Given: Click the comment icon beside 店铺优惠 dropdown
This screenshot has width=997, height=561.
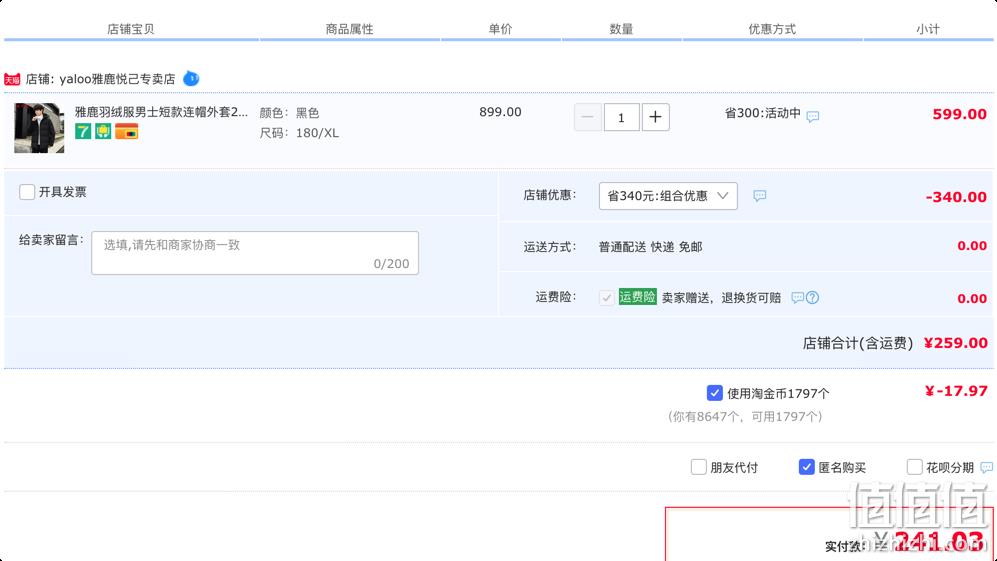Looking at the screenshot, I should click(x=759, y=196).
